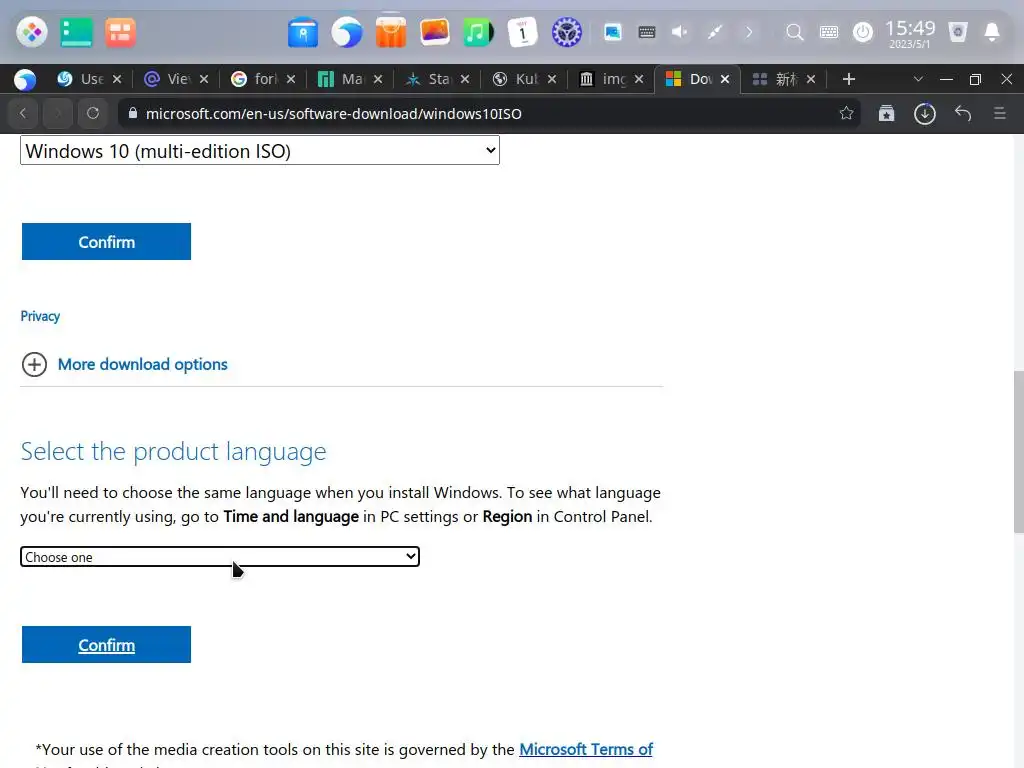This screenshot has height=768, width=1024.
Task: Click the browser logo left of tabs
Action: tap(25, 79)
